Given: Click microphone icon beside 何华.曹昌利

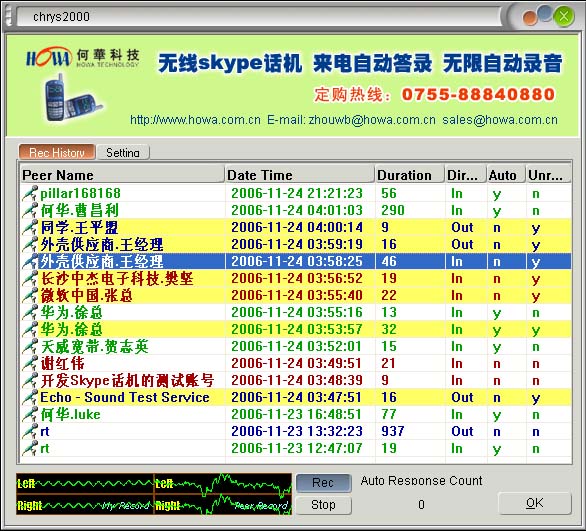Looking at the screenshot, I should [x=30, y=210].
